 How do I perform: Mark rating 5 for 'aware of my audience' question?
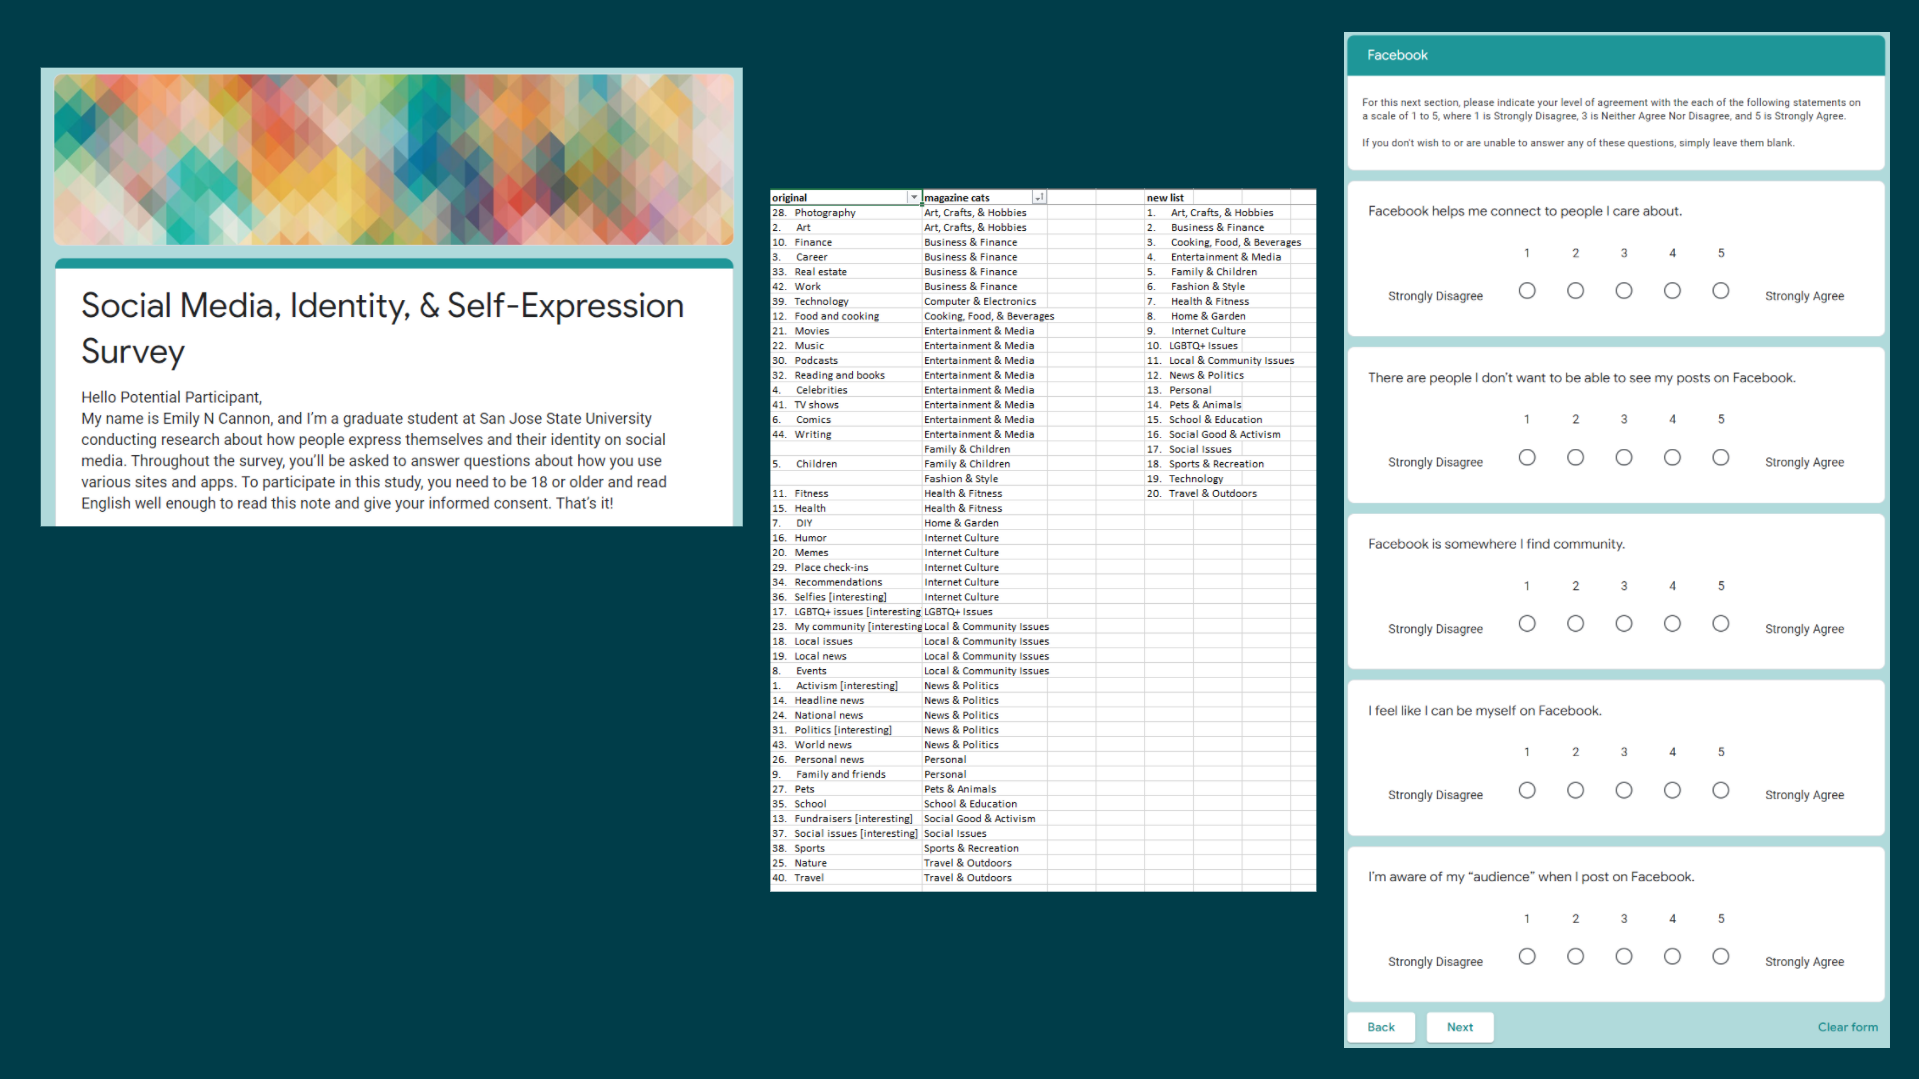(x=1721, y=957)
